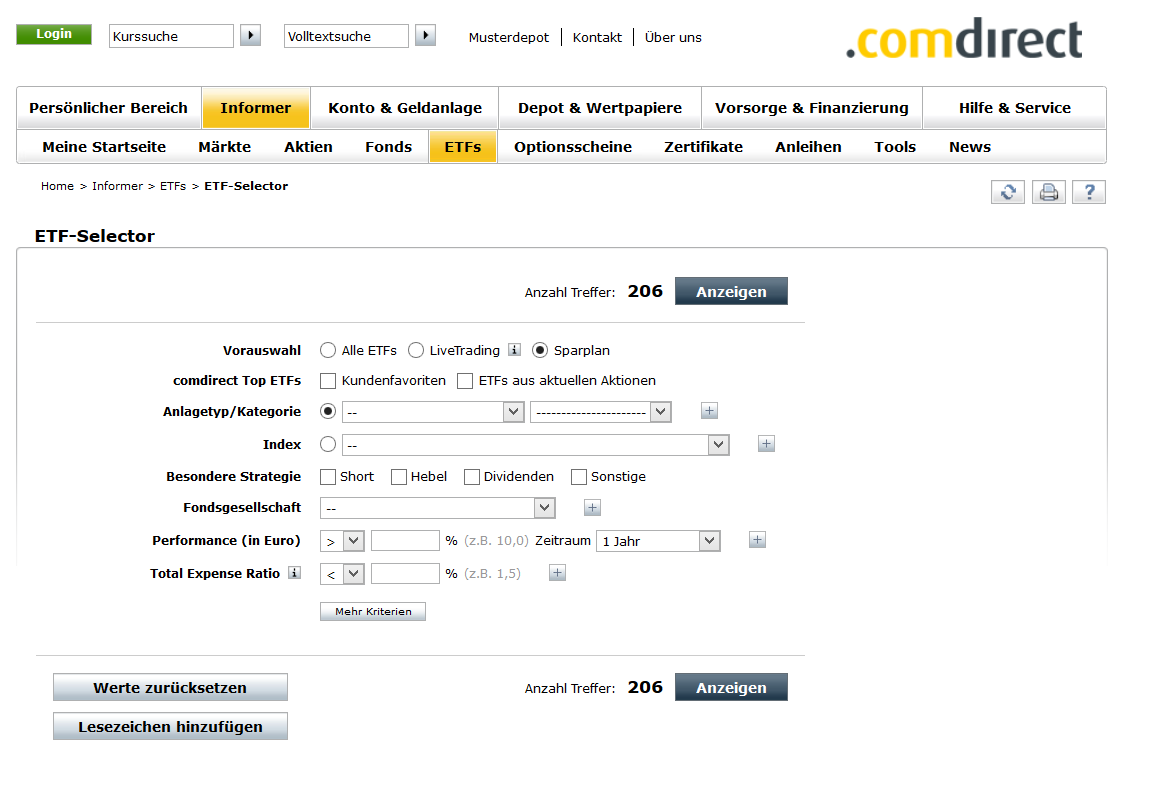
Task: Select the Alle ETFs radio button
Action: click(328, 350)
